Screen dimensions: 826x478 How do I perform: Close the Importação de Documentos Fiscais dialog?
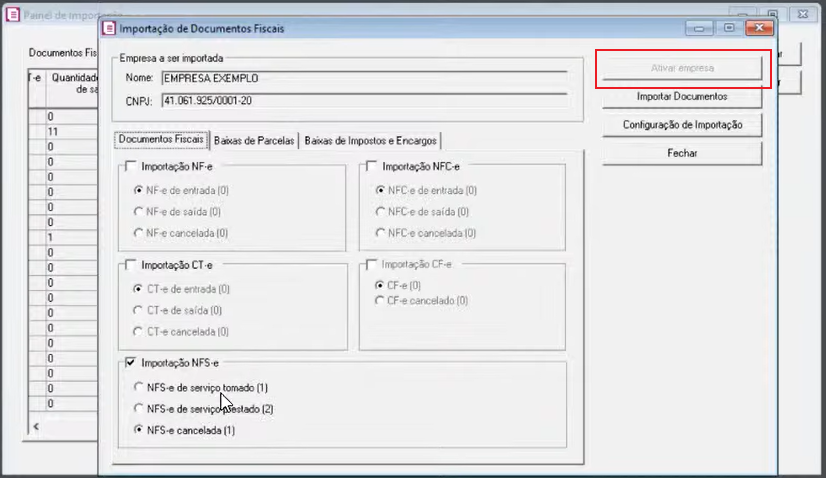coord(759,28)
